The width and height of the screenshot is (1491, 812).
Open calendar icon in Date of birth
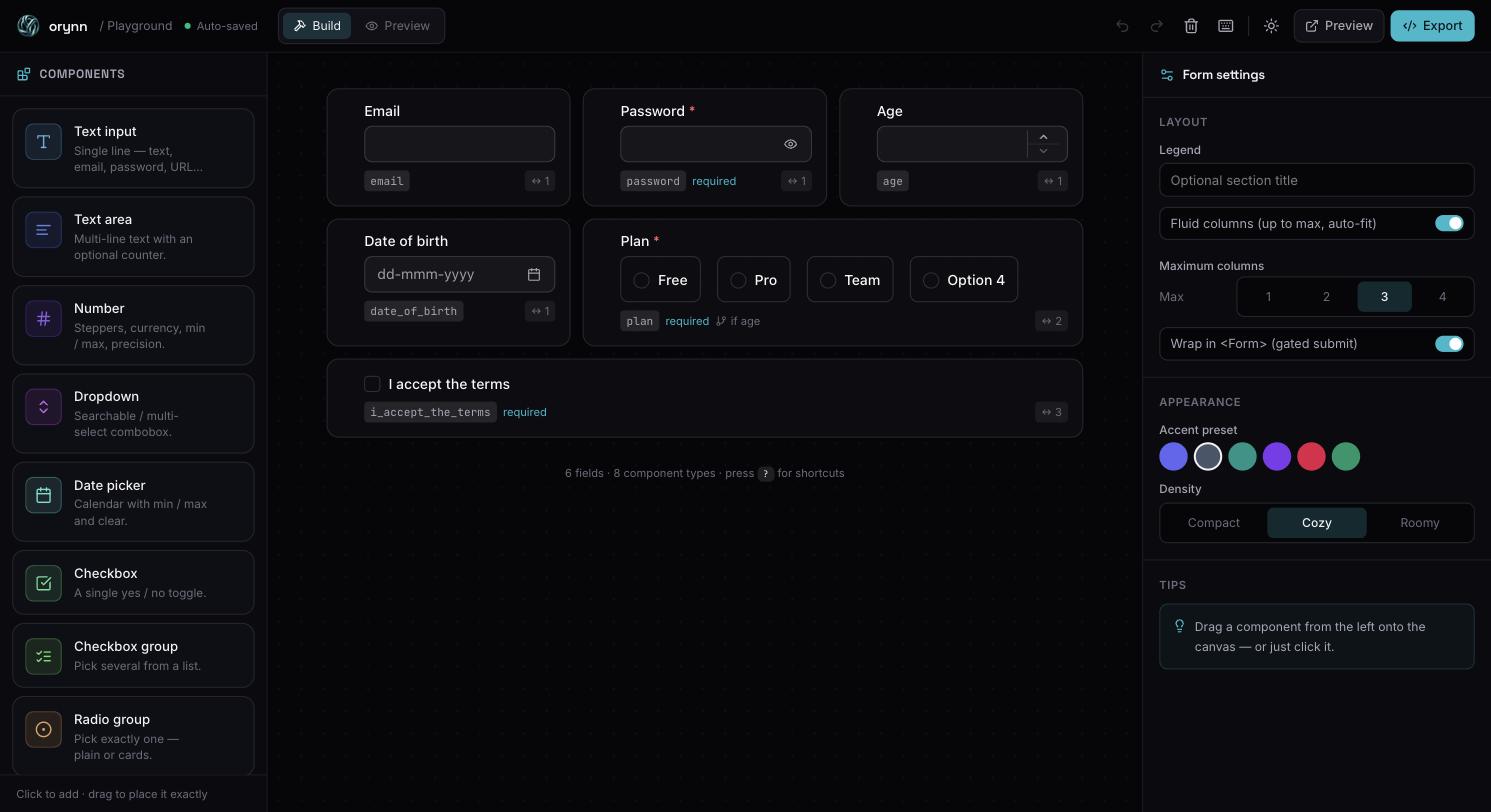coord(534,274)
